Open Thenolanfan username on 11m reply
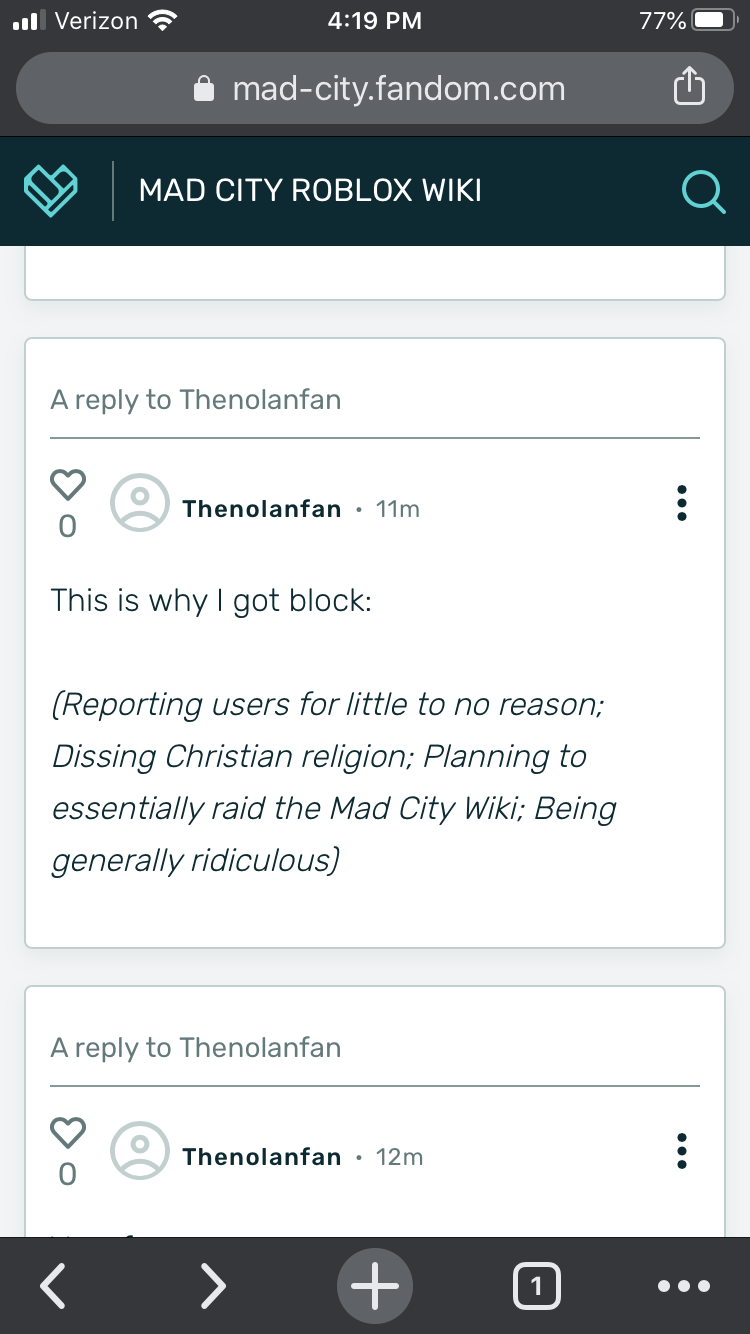Viewport: 750px width, 1334px height. pos(262,509)
